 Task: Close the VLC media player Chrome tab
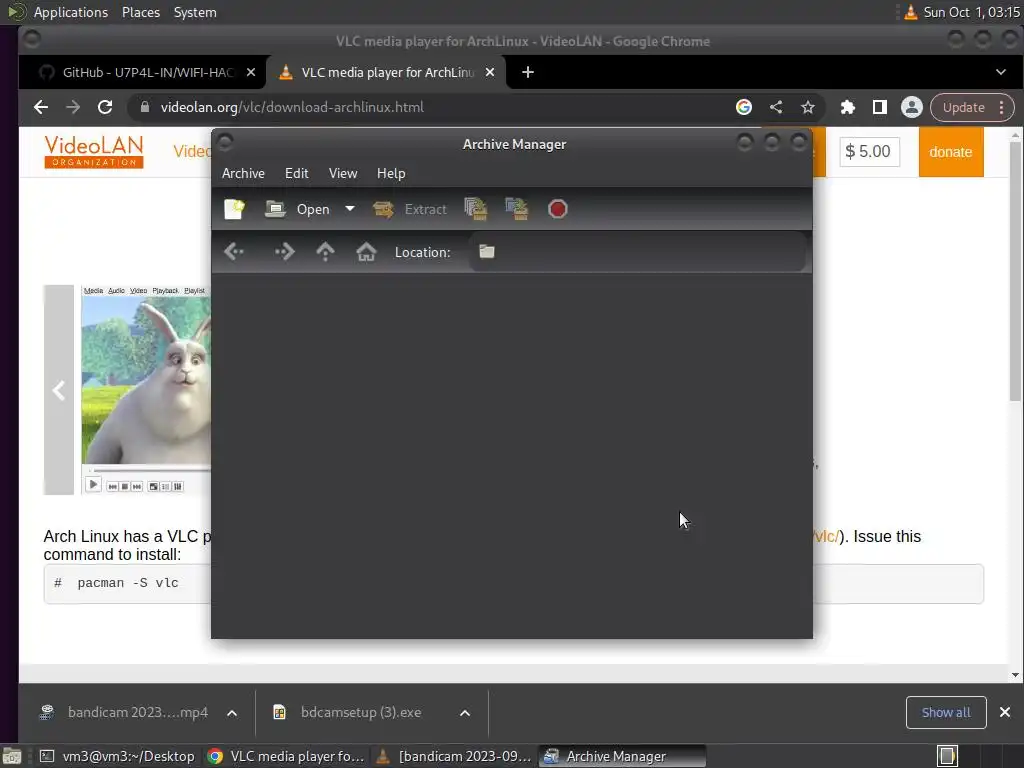tap(490, 72)
